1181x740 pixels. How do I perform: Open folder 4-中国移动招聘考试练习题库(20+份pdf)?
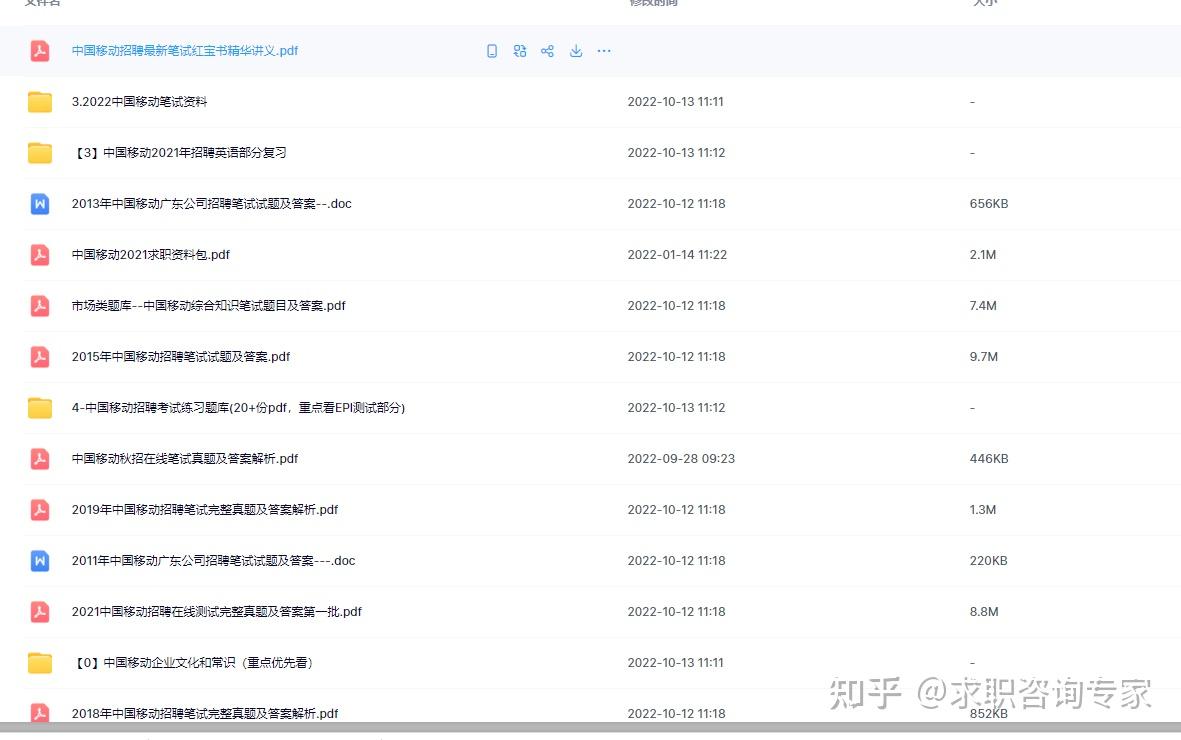click(238, 408)
